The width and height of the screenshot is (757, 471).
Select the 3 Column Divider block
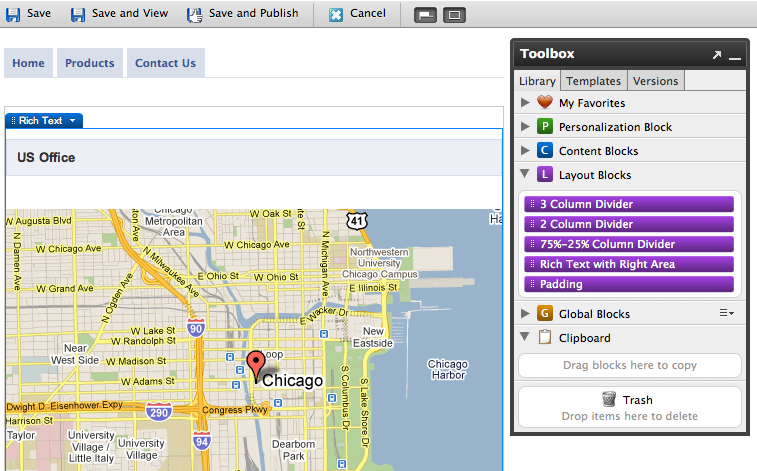pos(629,204)
